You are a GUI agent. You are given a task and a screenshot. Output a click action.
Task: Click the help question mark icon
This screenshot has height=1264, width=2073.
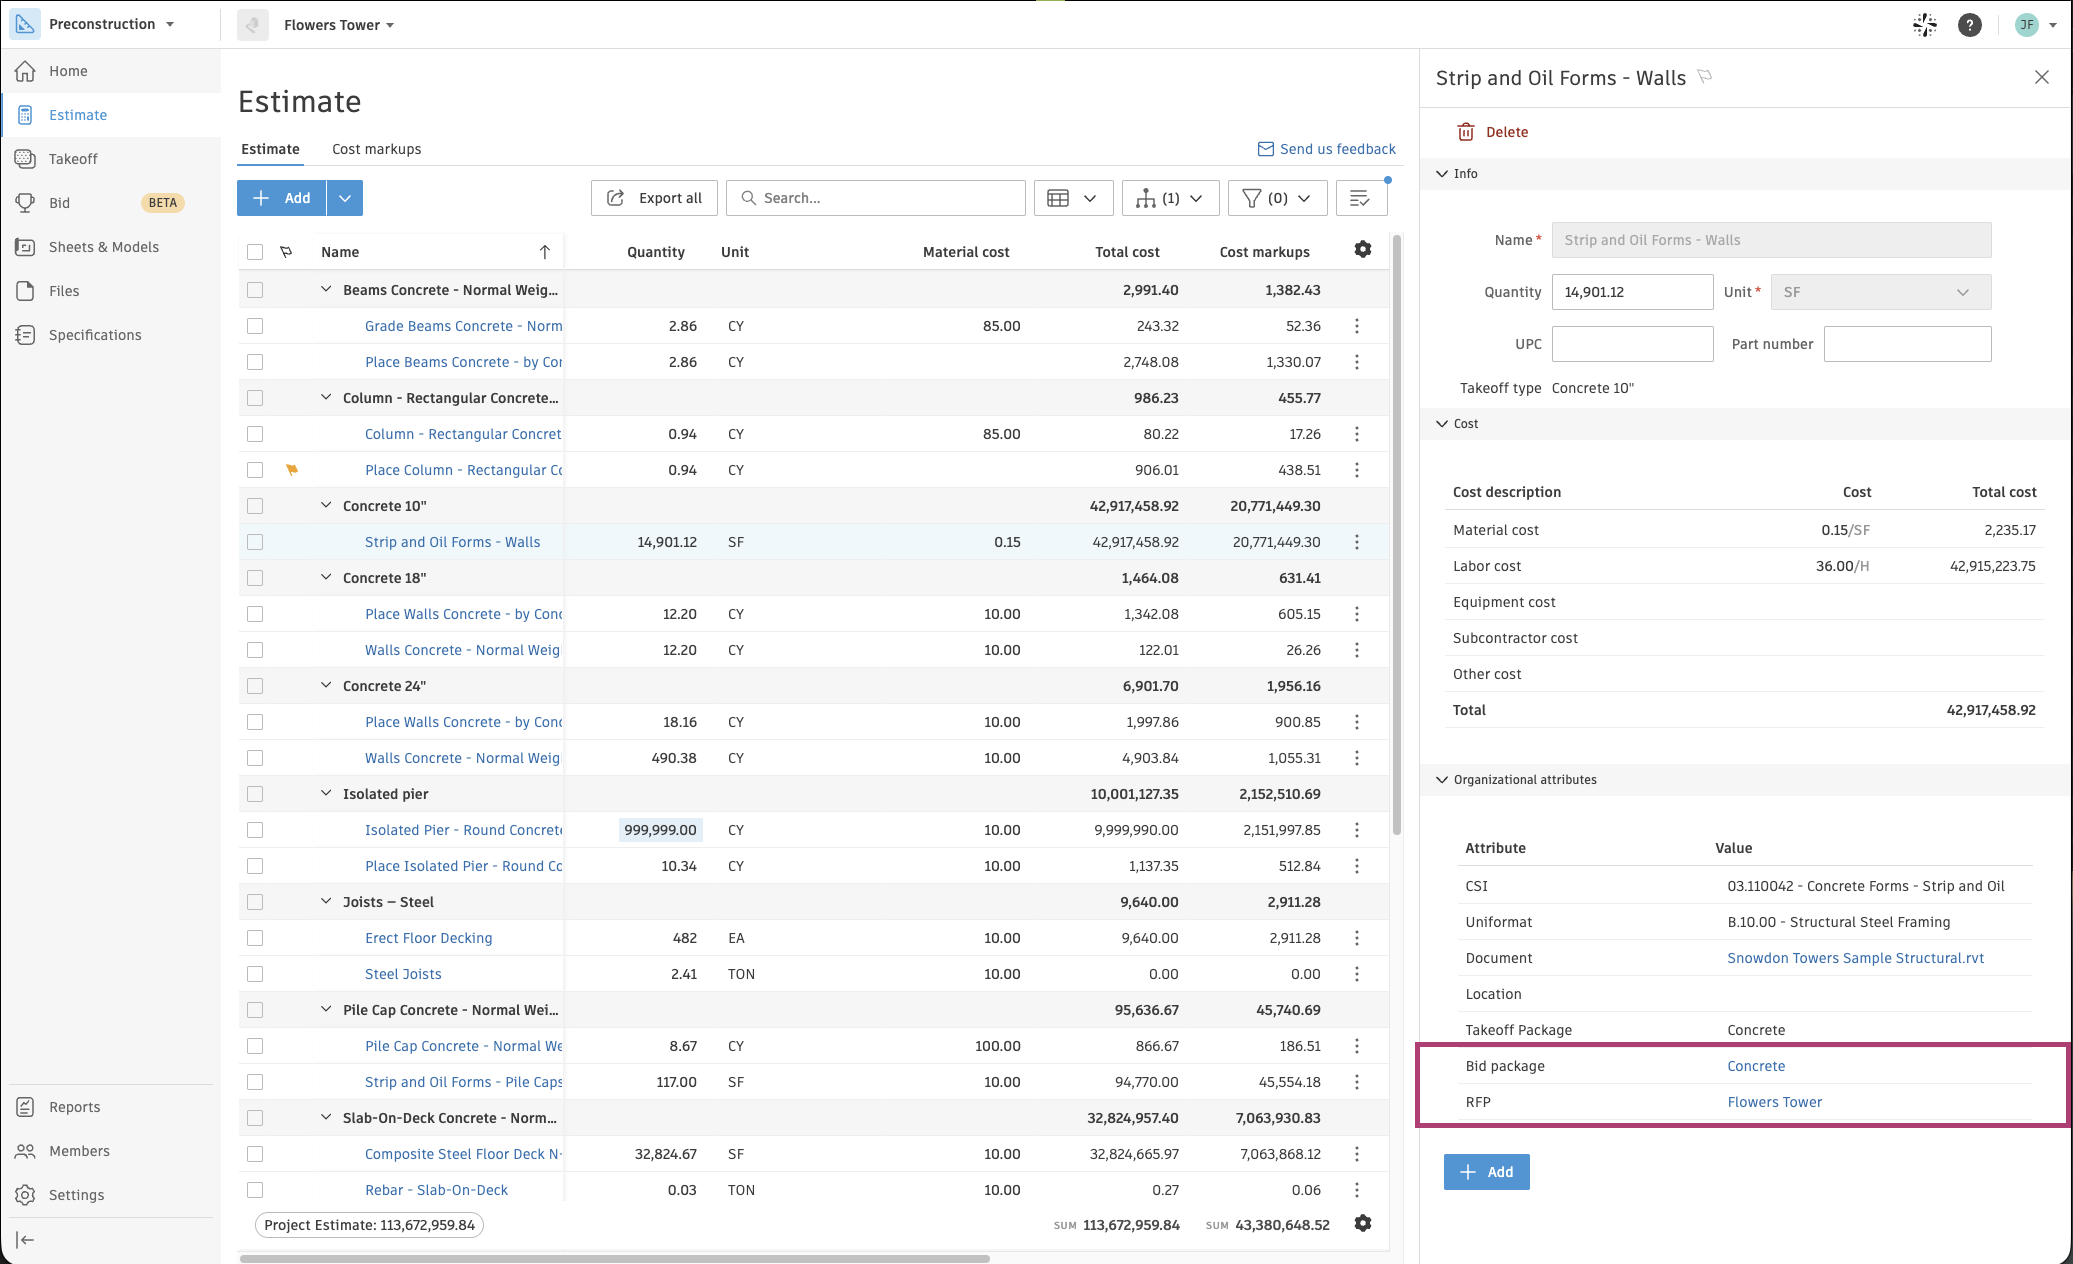coord(1969,25)
